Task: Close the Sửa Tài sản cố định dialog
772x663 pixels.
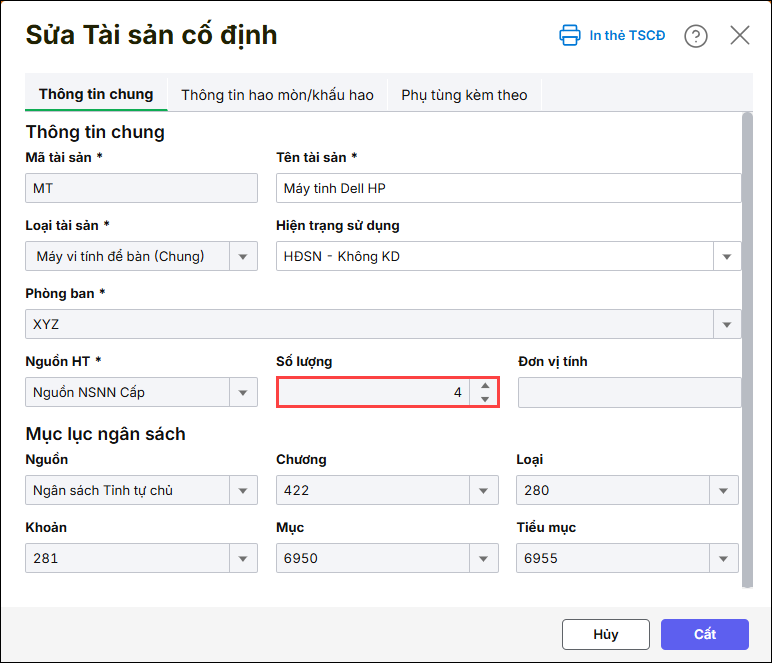Action: click(x=740, y=36)
